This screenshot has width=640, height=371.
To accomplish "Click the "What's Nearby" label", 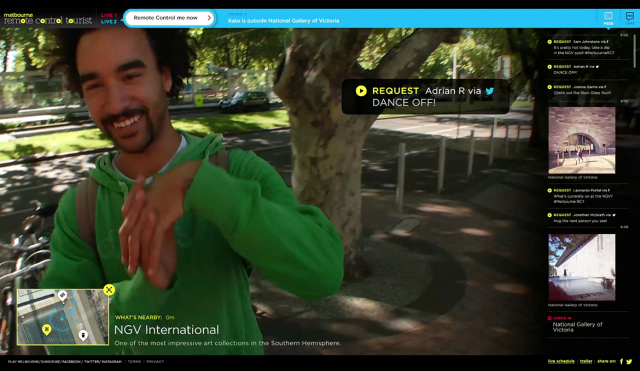I will click(x=138, y=317).
